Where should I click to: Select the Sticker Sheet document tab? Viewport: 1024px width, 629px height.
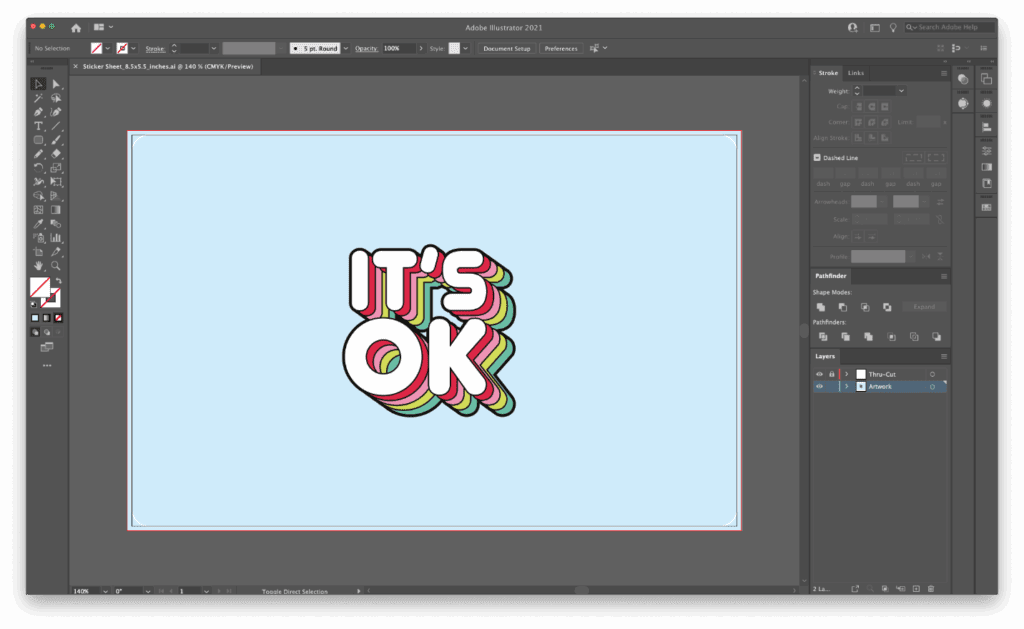pos(167,66)
